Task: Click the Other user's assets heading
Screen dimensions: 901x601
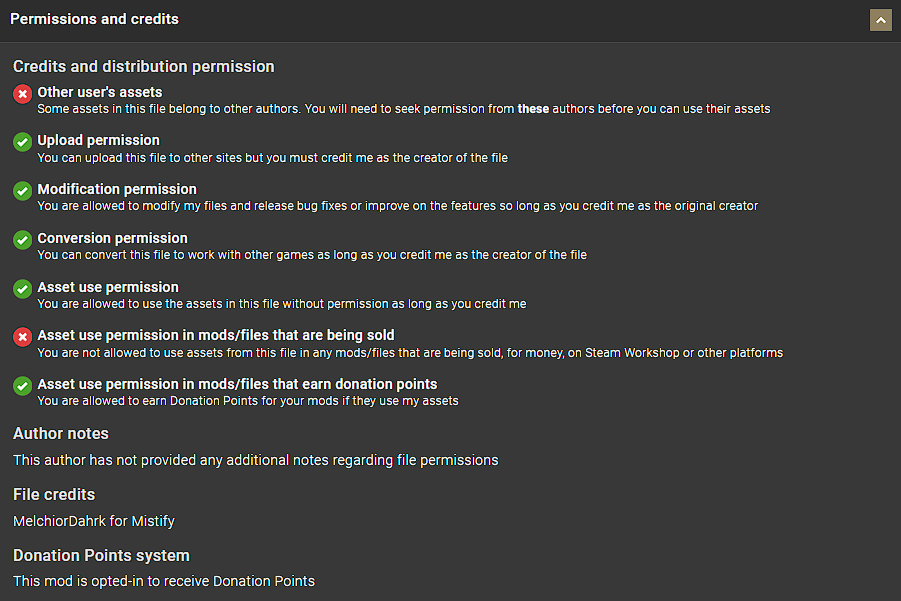Action: pos(99,92)
